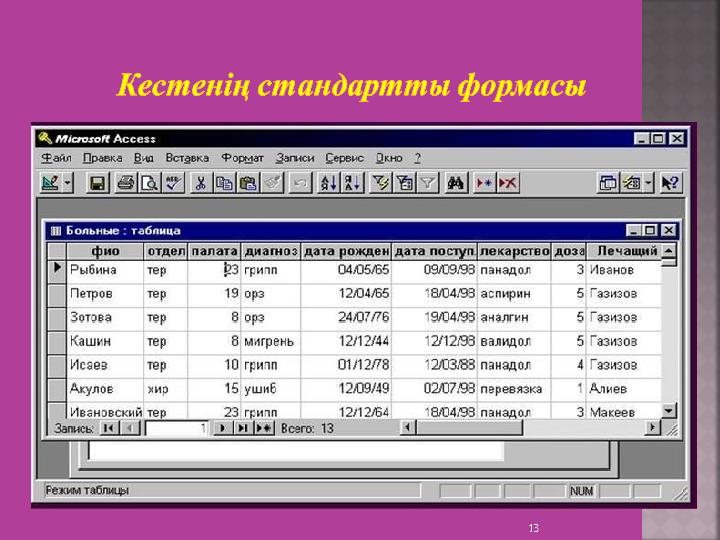The height and width of the screenshot is (540, 720).
Task: Expand the New Object dropdown arrow
Action: [x=648, y=183]
